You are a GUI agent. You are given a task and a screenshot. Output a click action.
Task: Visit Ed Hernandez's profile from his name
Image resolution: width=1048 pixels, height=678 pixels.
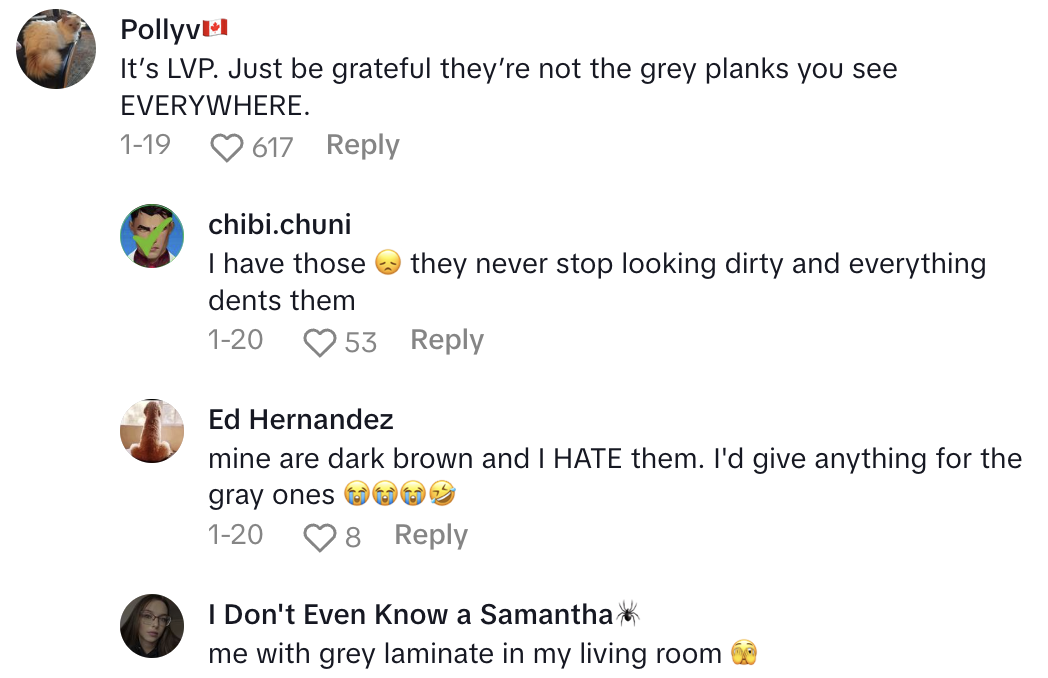(300, 419)
